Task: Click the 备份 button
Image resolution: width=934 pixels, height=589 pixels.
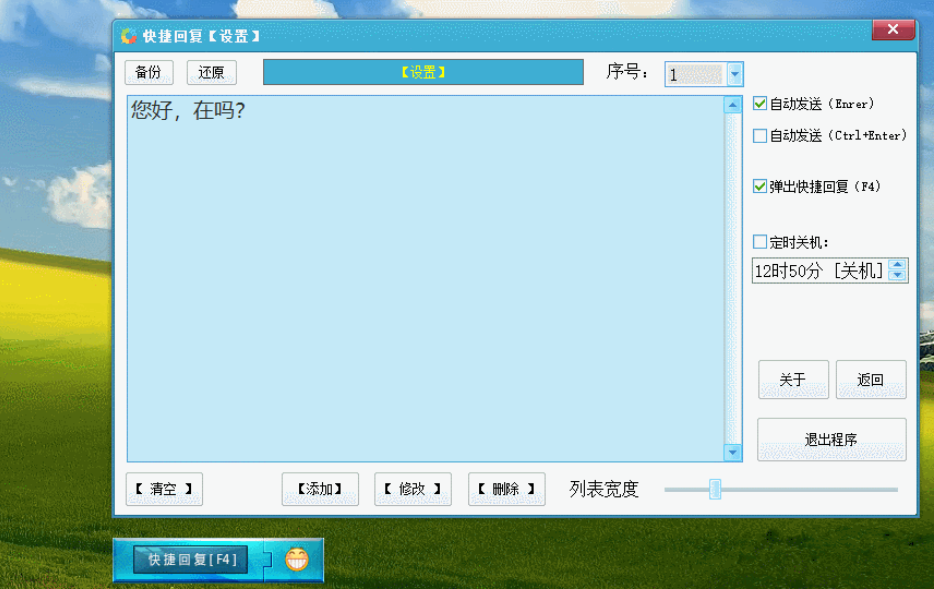Action: pyautogui.click(x=148, y=73)
